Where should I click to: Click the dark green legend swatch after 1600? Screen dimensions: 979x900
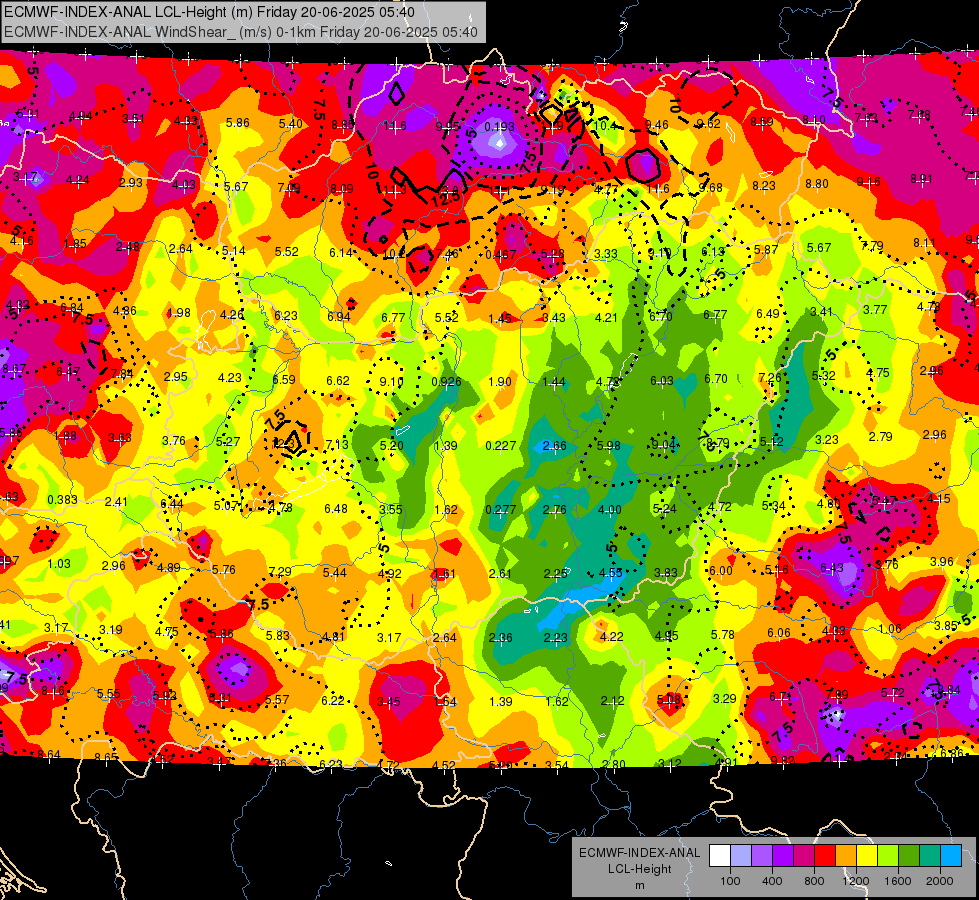coord(909,856)
